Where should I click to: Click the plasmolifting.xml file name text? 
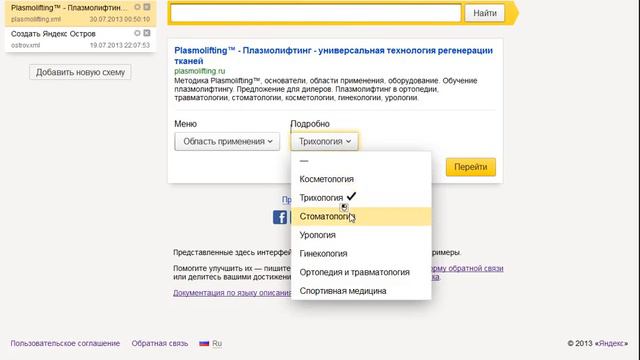point(36,19)
